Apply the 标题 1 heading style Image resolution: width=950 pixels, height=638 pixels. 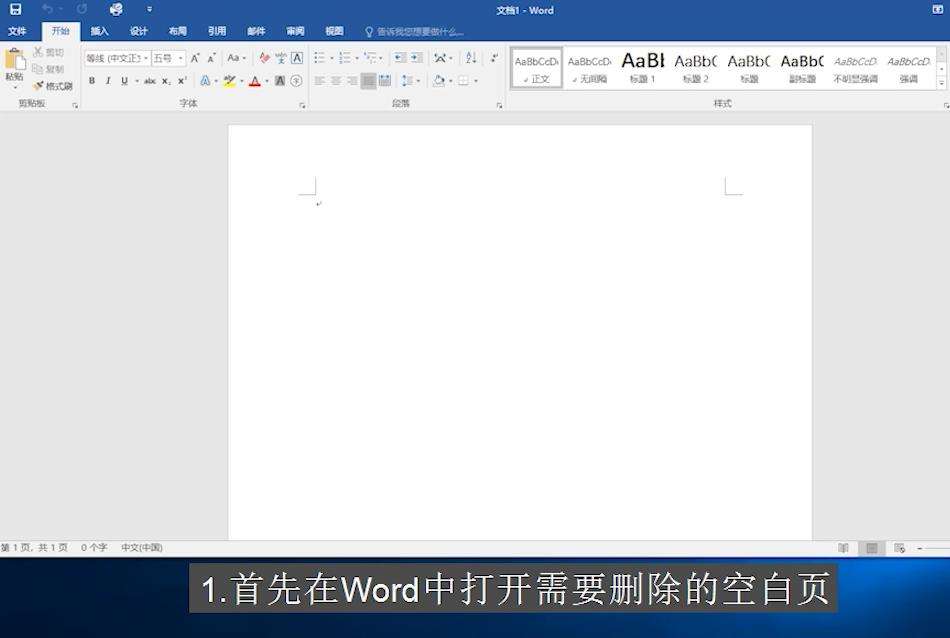(642, 67)
